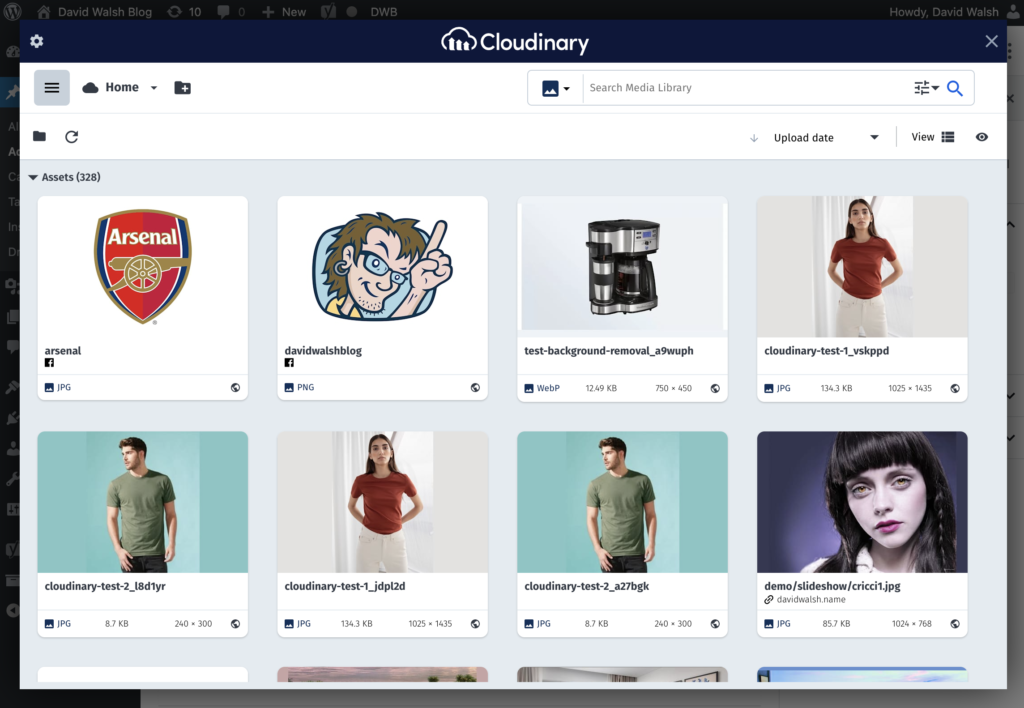The image size is (1024, 708).
Task: Click the link icon beside davidwalsh.name
Action: [769, 600]
